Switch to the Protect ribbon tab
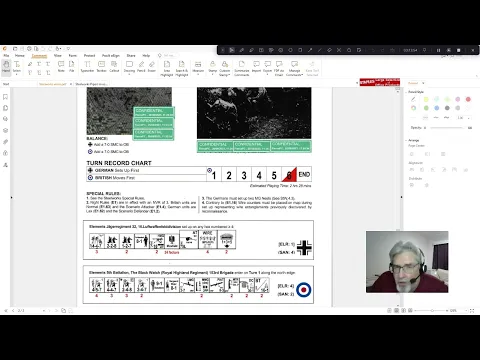The width and height of the screenshot is (480, 360). click(89, 55)
